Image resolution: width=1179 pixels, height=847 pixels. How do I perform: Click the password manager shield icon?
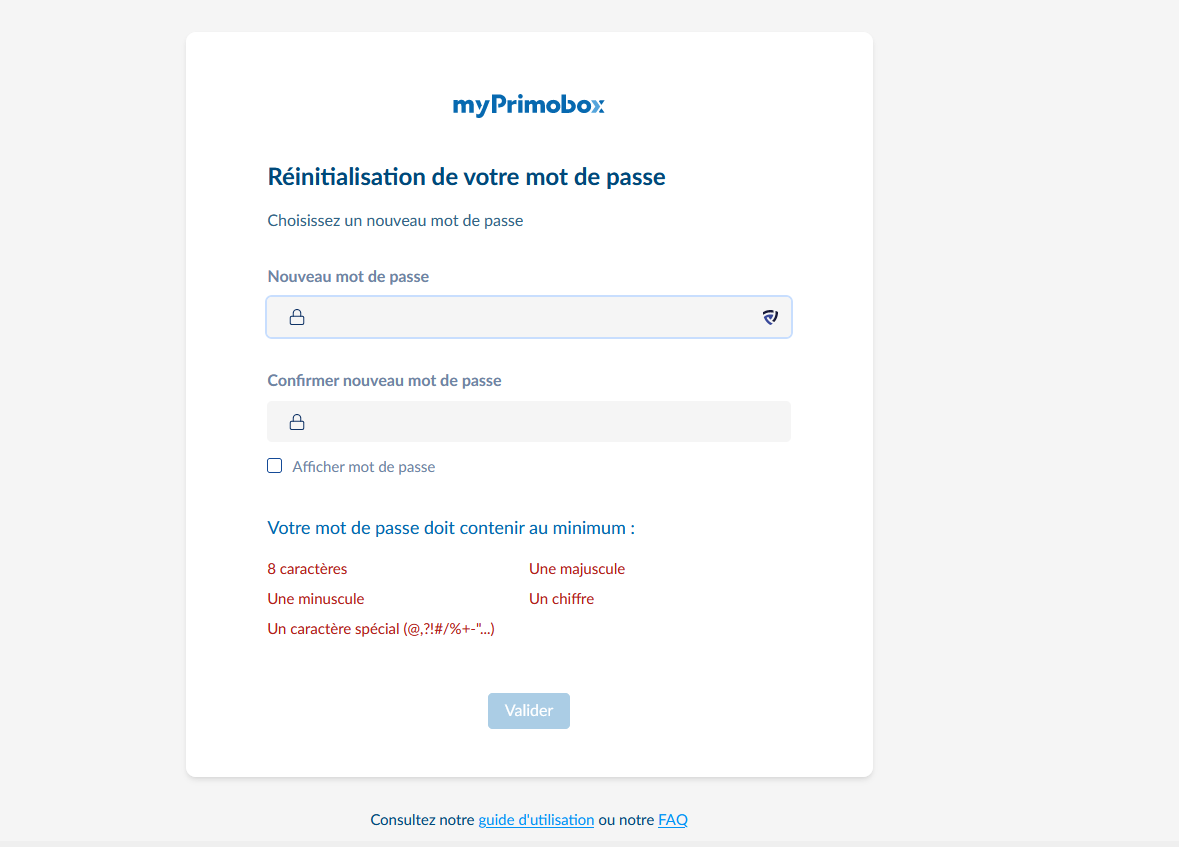[x=770, y=318]
